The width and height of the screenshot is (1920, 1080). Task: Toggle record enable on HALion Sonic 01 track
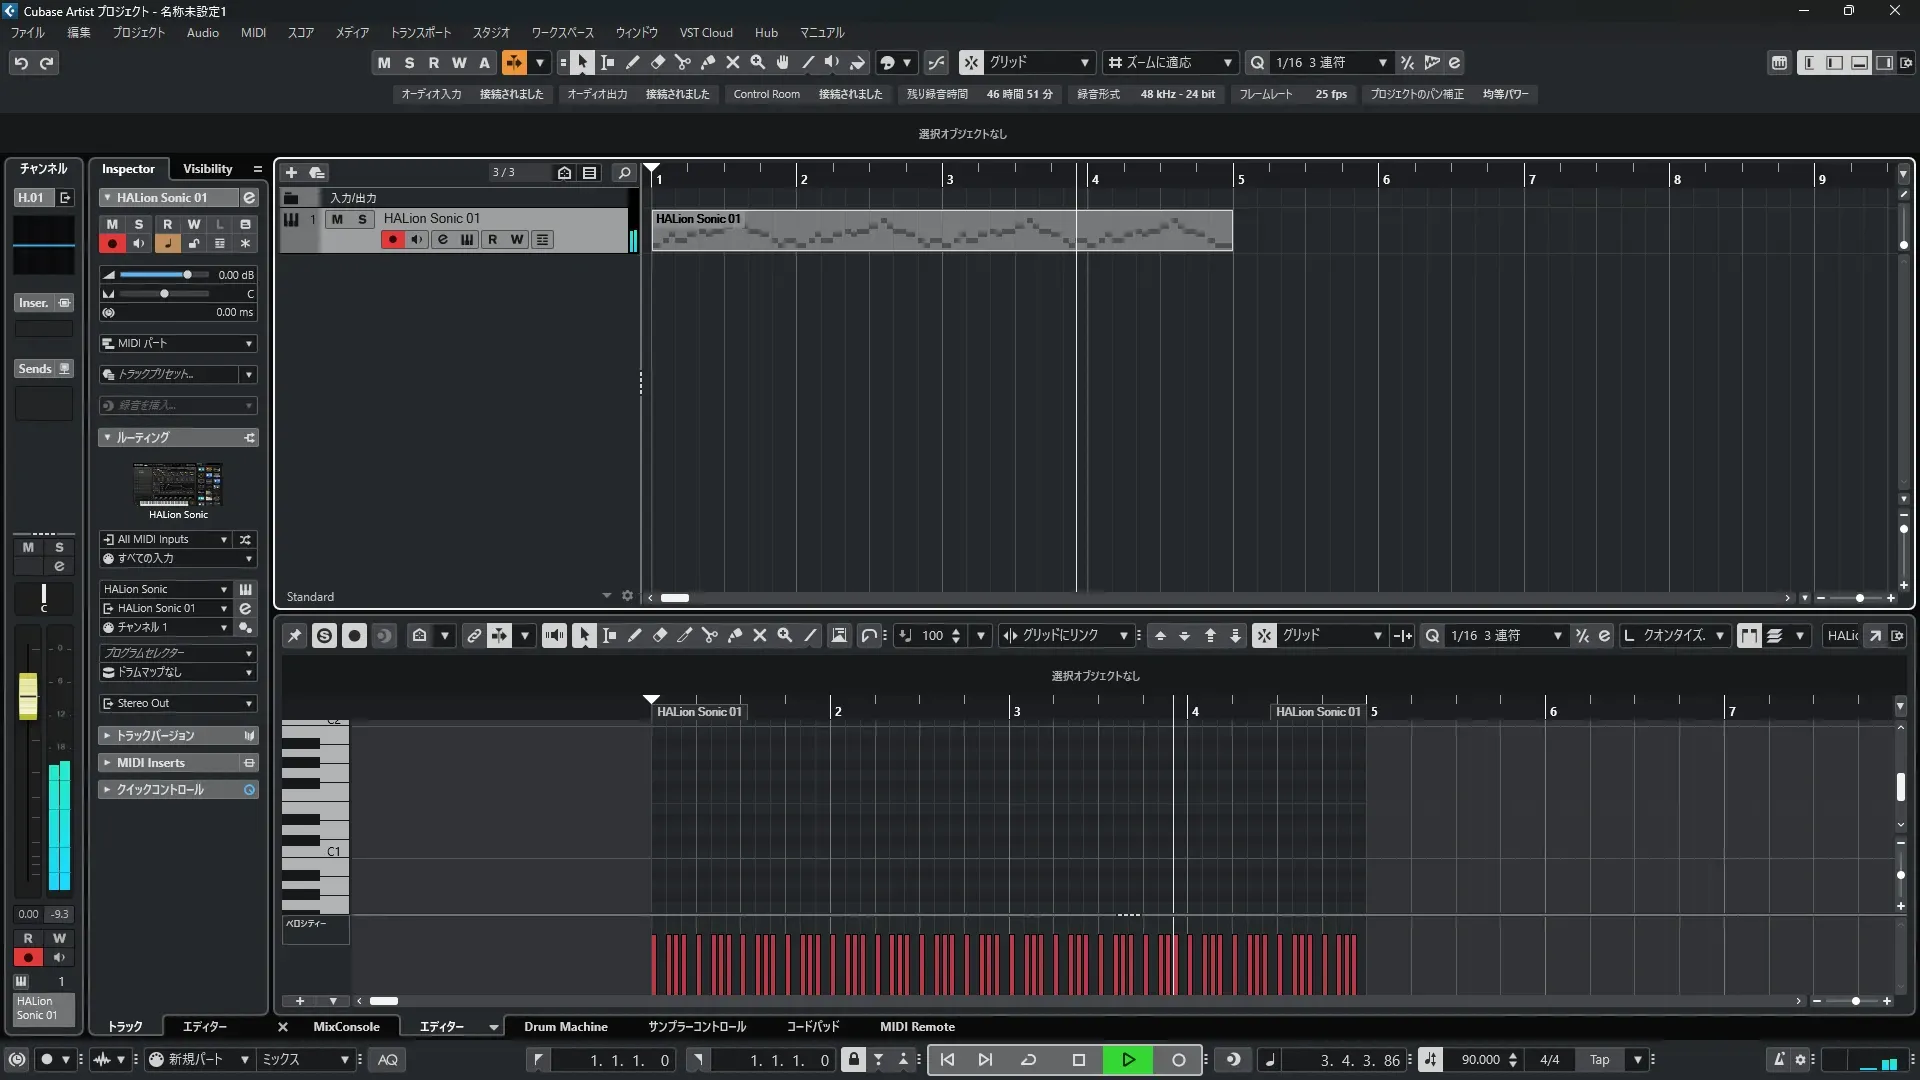[x=392, y=239]
